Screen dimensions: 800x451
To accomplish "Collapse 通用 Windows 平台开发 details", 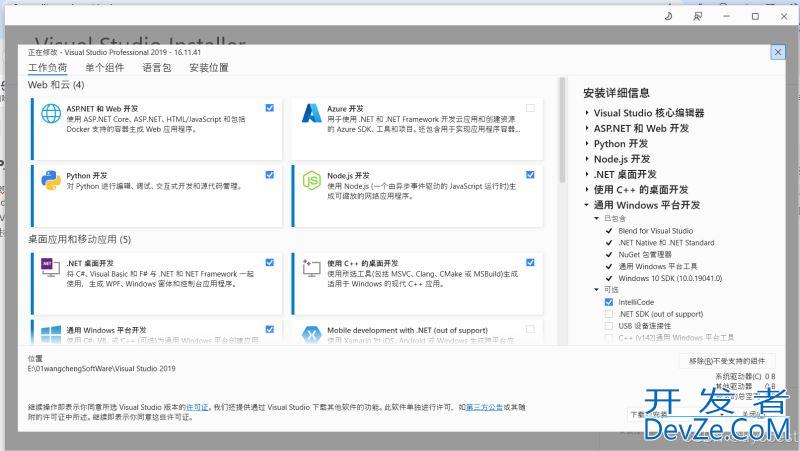I will pos(587,205).
